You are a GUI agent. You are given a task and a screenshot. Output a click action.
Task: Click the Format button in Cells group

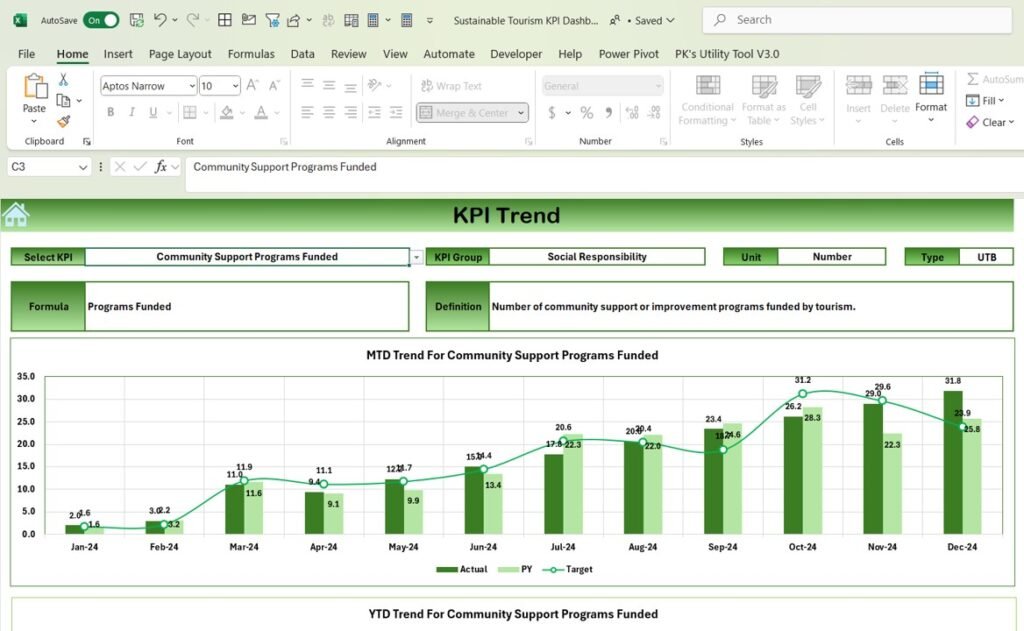[x=931, y=95]
